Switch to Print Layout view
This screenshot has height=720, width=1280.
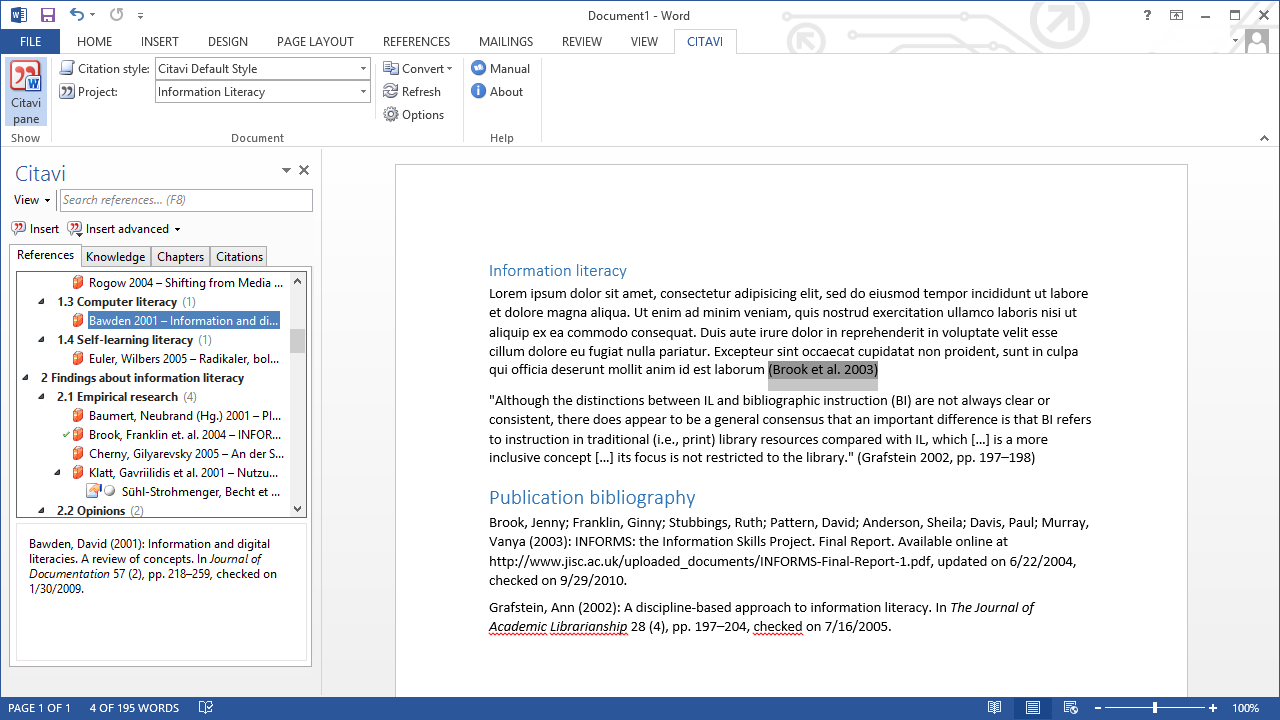pos(1033,708)
